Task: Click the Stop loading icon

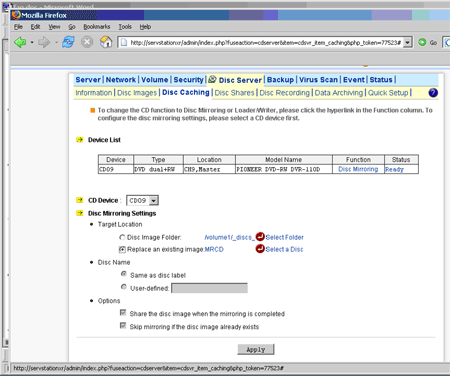Action: pos(87,42)
